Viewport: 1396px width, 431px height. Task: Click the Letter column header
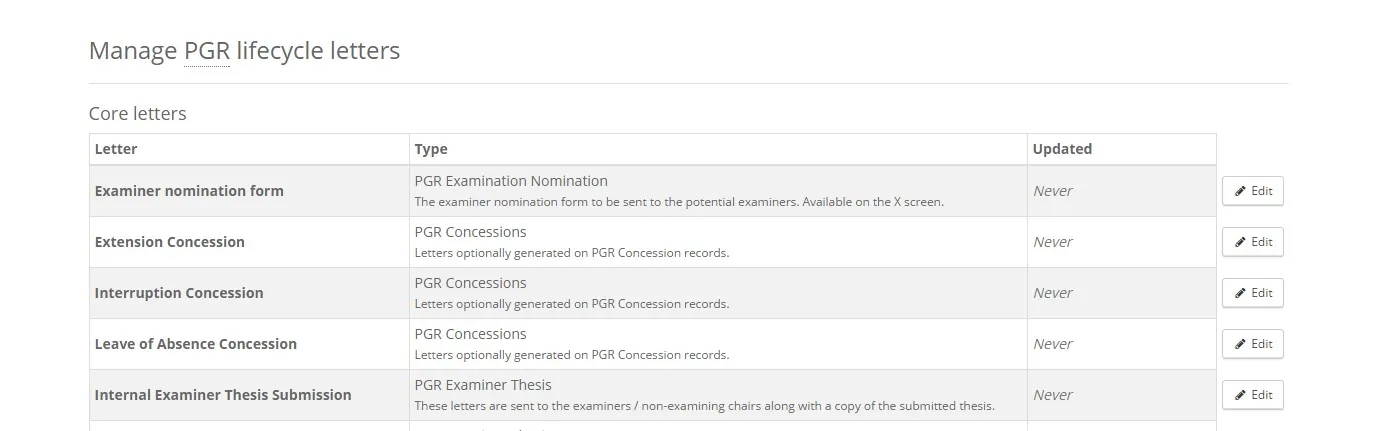pyautogui.click(x=116, y=149)
